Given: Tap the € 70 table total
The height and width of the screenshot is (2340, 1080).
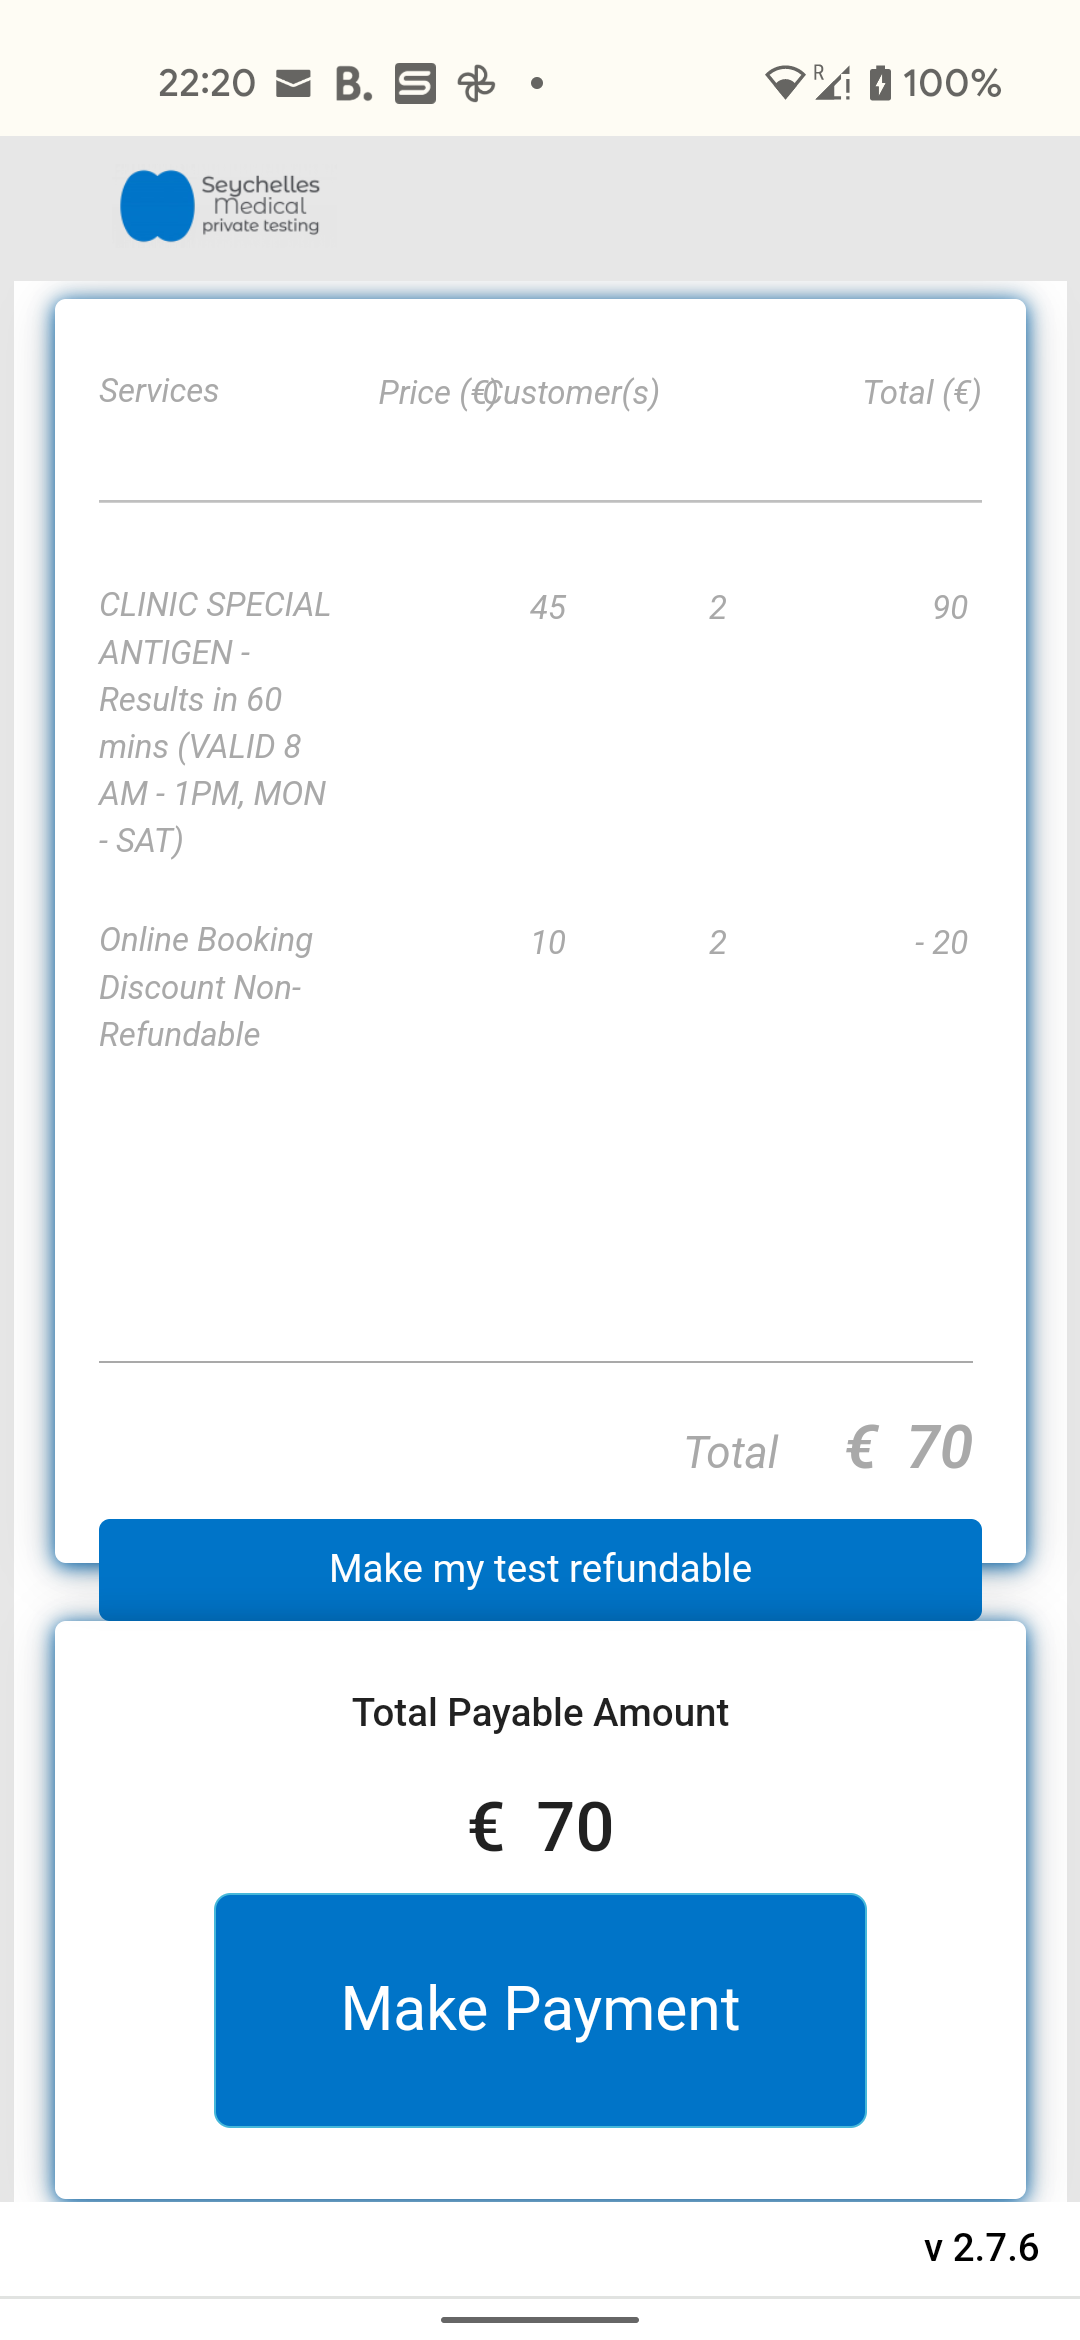Looking at the screenshot, I should click(909, 1448).
